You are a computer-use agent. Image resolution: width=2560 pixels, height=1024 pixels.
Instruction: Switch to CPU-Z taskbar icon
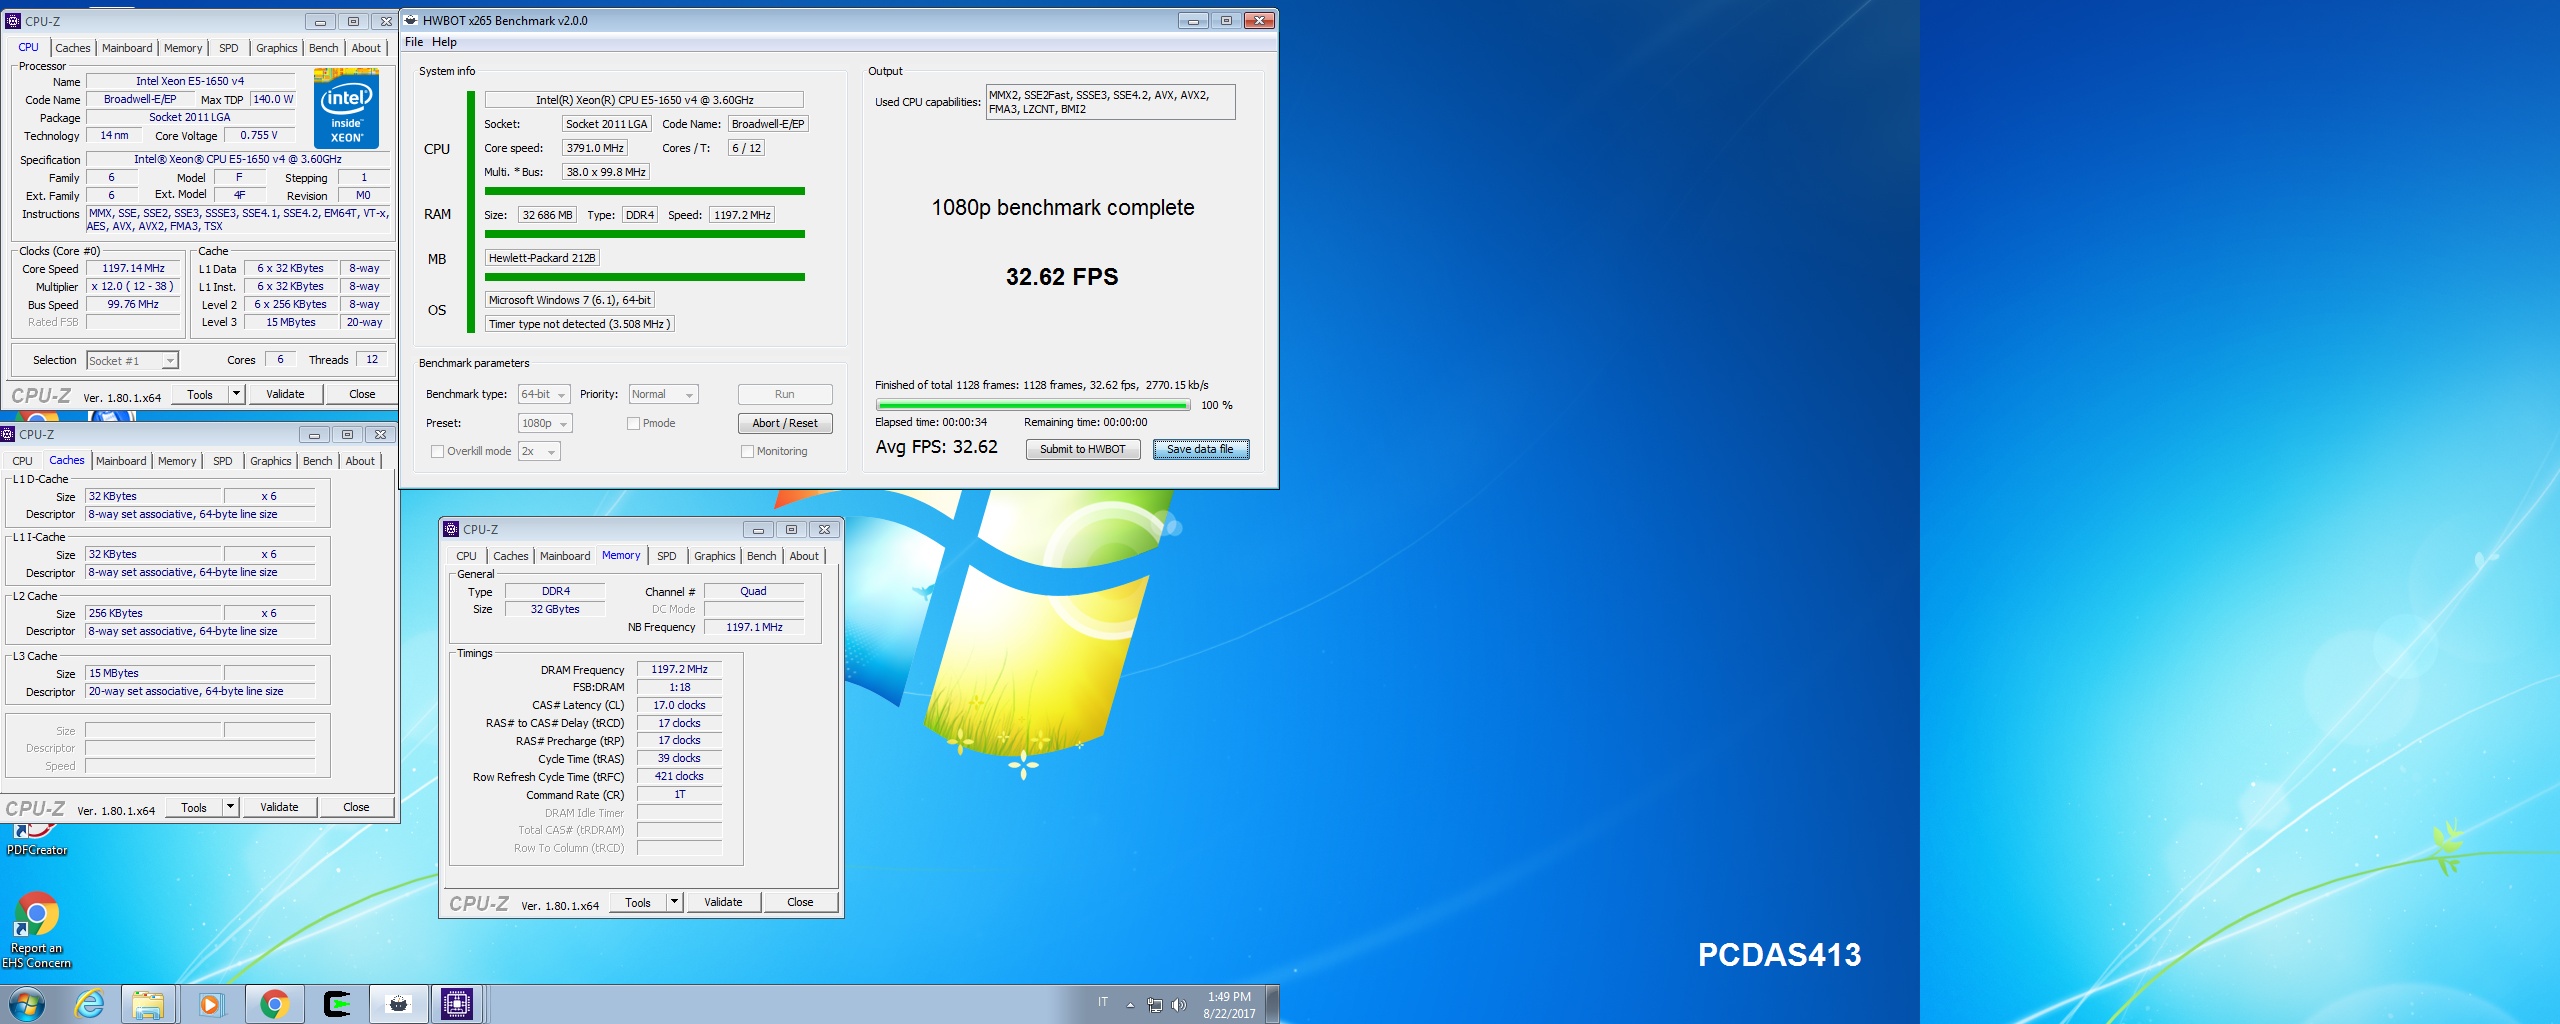click(458, 1004)
